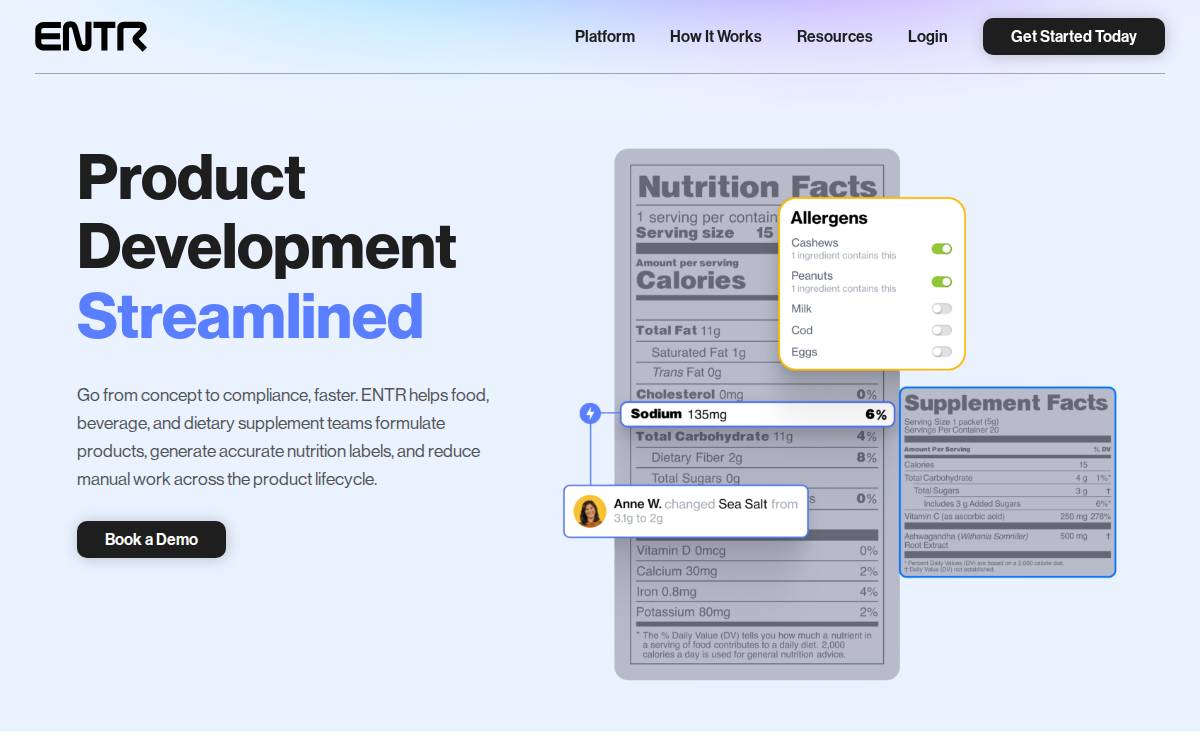Click the Book a Demo button
Viewport: 1200px width, 750px height.
click(x=151, y=539)
